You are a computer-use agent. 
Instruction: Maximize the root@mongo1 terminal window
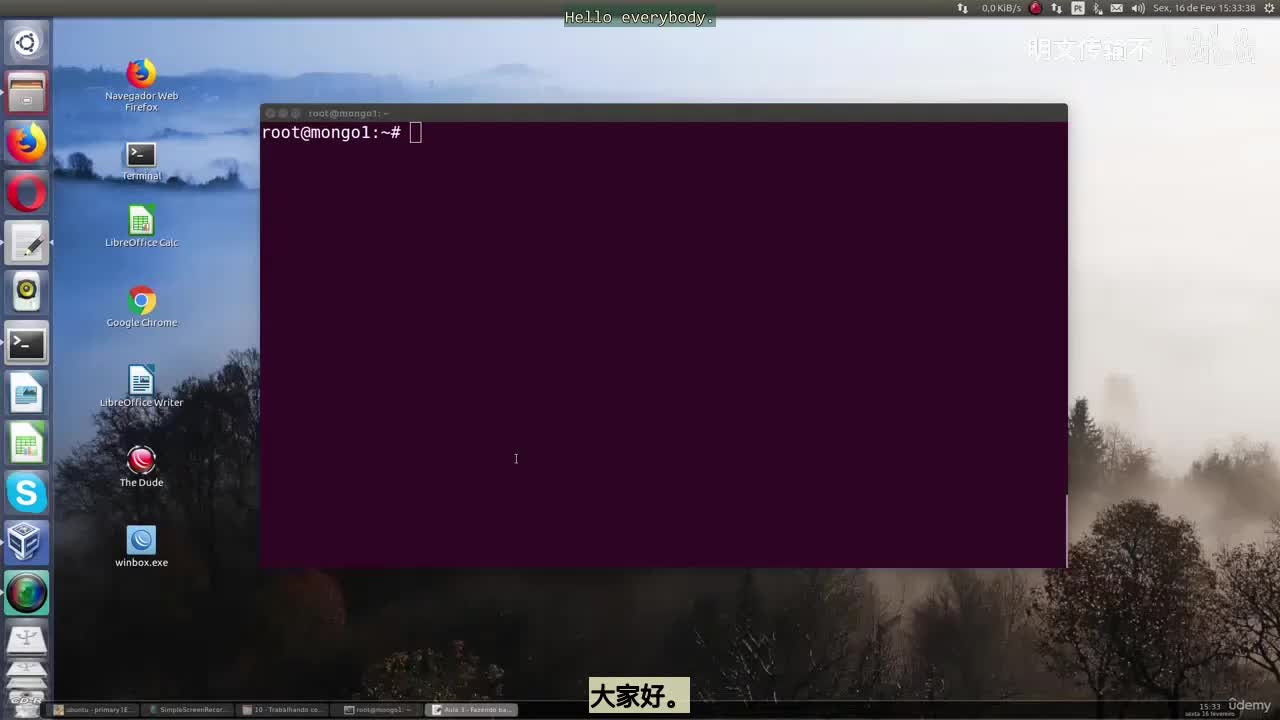tap(296, 113)
